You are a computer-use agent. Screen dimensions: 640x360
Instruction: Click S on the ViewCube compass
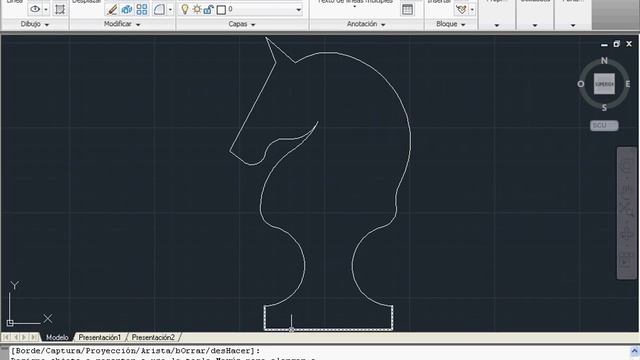pos(604,108)
